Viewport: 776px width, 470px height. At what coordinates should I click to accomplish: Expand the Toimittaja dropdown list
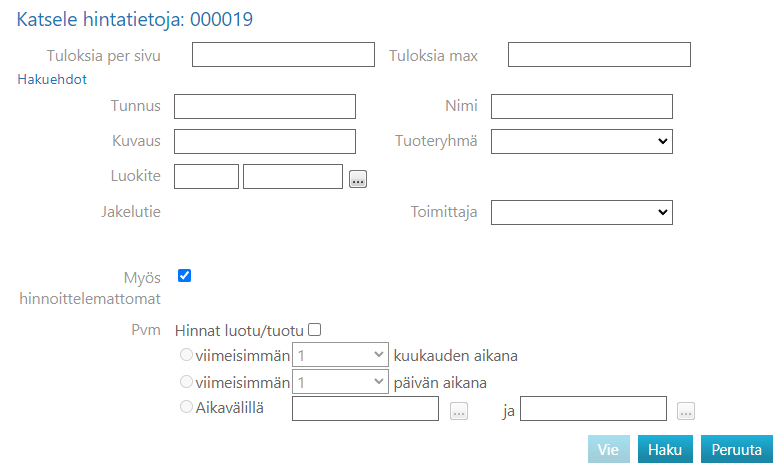tap(581, 212)
